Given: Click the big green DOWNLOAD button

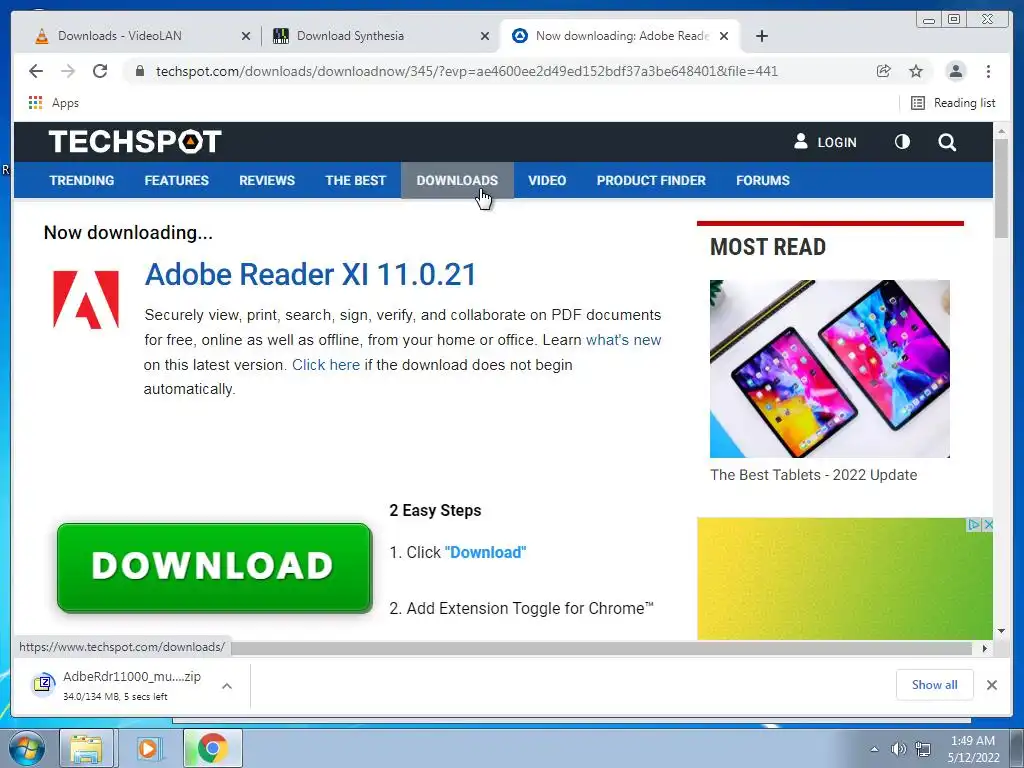Looking at the screenshot, I should (x=214, y=568).
